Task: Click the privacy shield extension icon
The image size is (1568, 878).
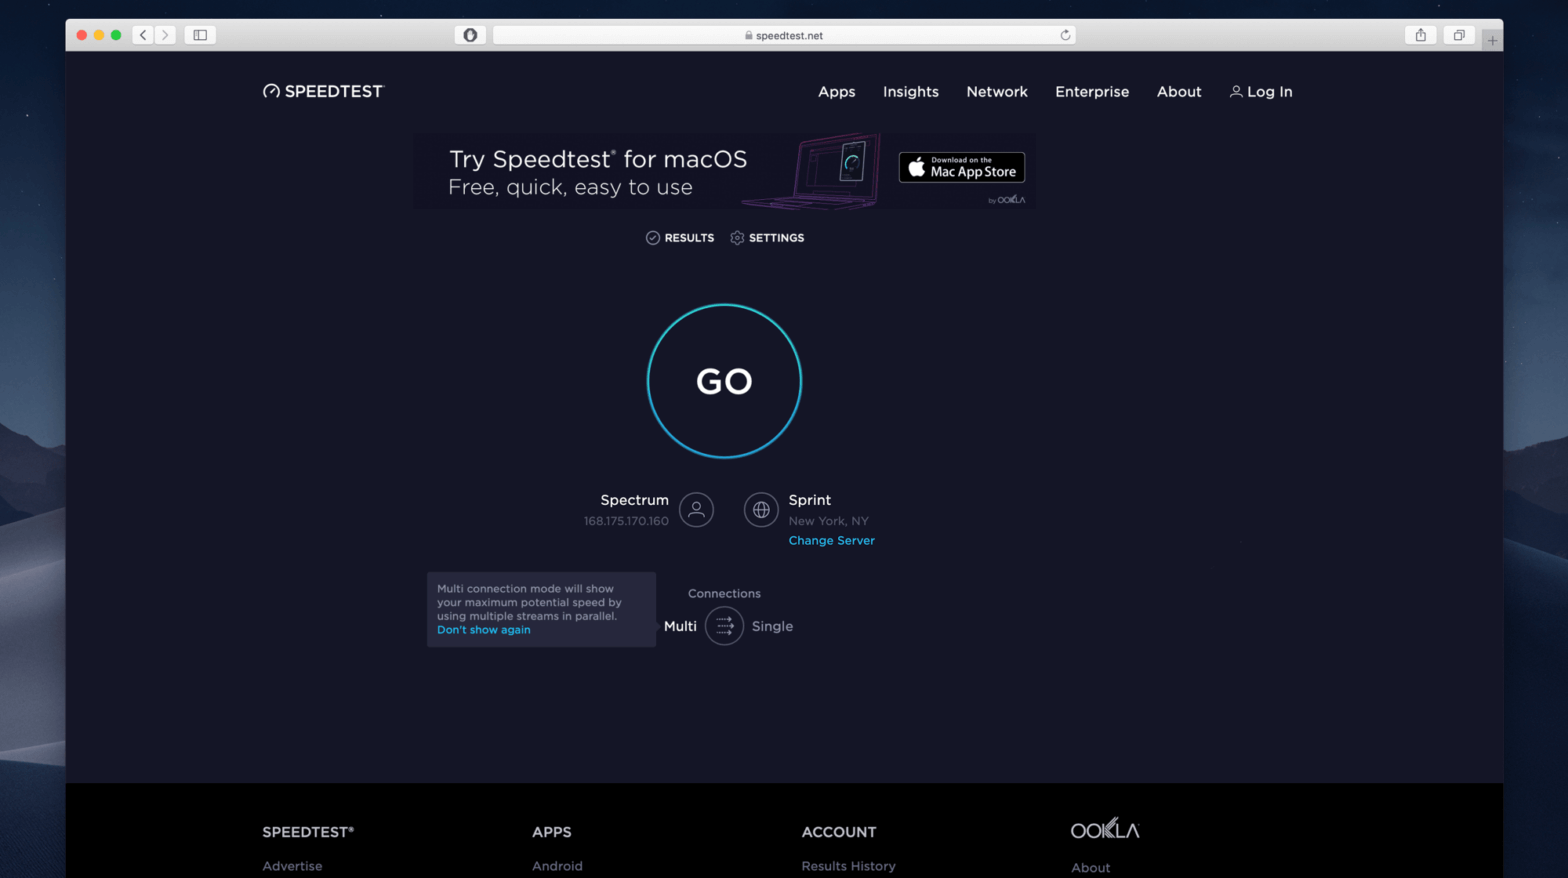Action: (x=470, y=35)
